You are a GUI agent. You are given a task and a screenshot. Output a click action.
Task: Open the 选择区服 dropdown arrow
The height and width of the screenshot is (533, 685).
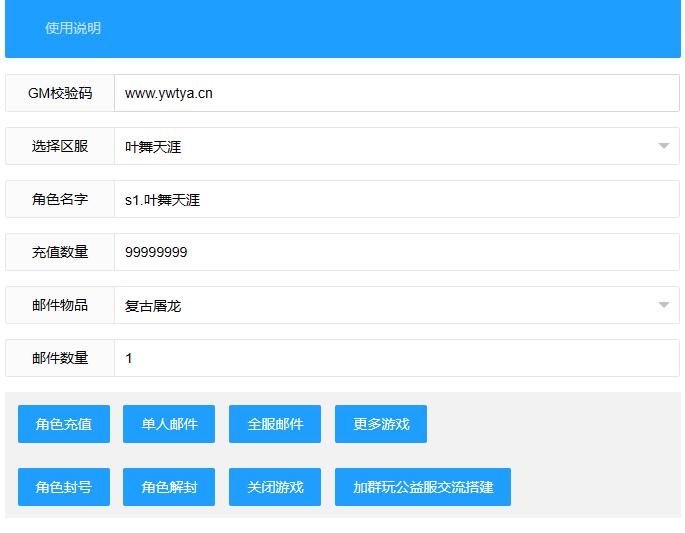point(664,146)
